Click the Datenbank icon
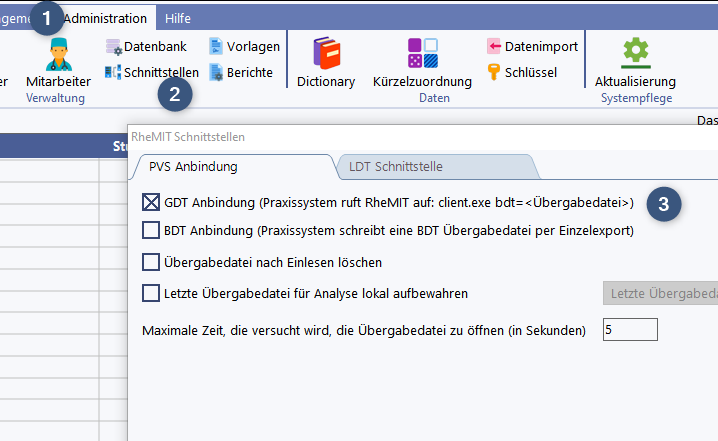Viewport: 718px width, 441px height. pyautogui.click(x=146, y=46)
